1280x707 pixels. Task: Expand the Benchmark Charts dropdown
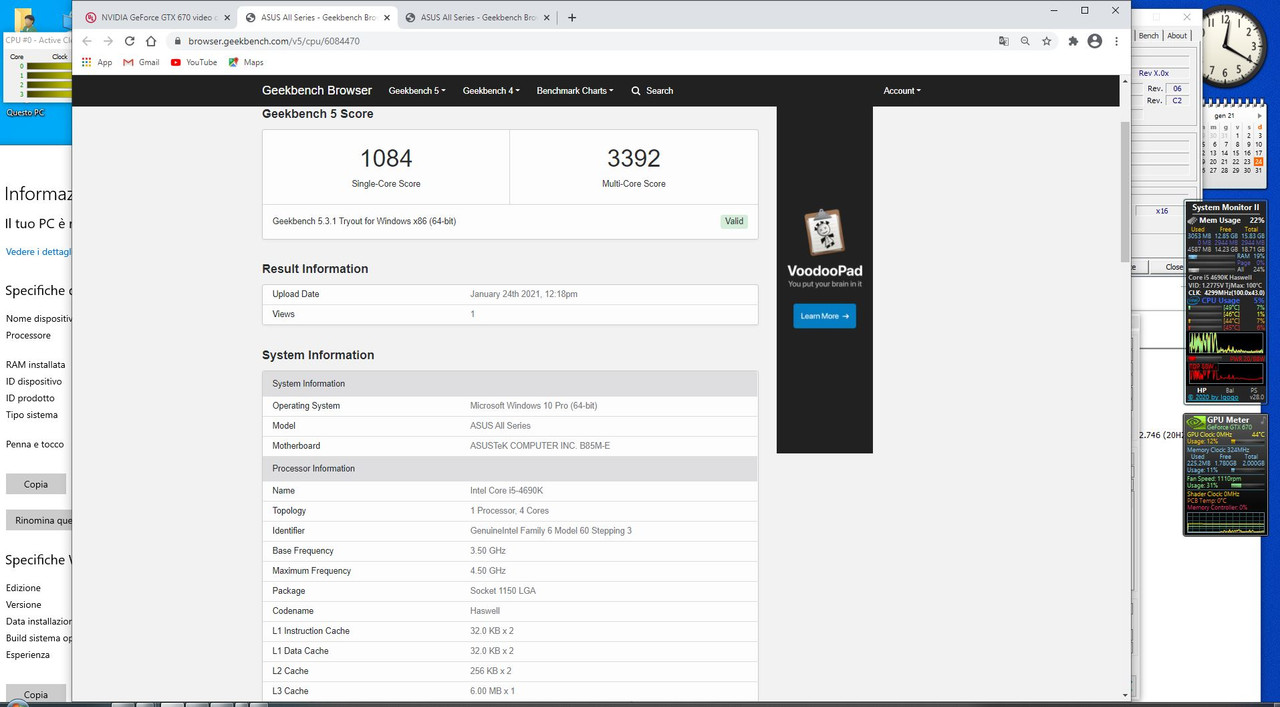pyautogui.click(x=575, y=90)
